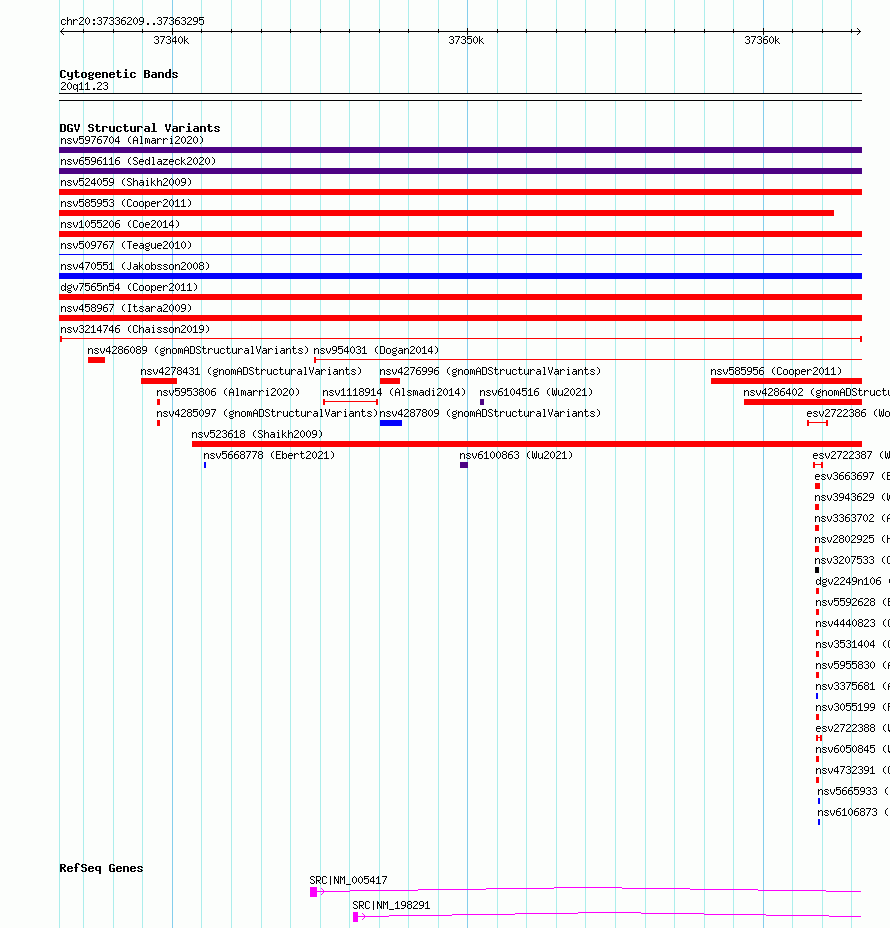
Task: Click nsv6104516 (Wu2021) label
Action: click(x=536, y=392)
